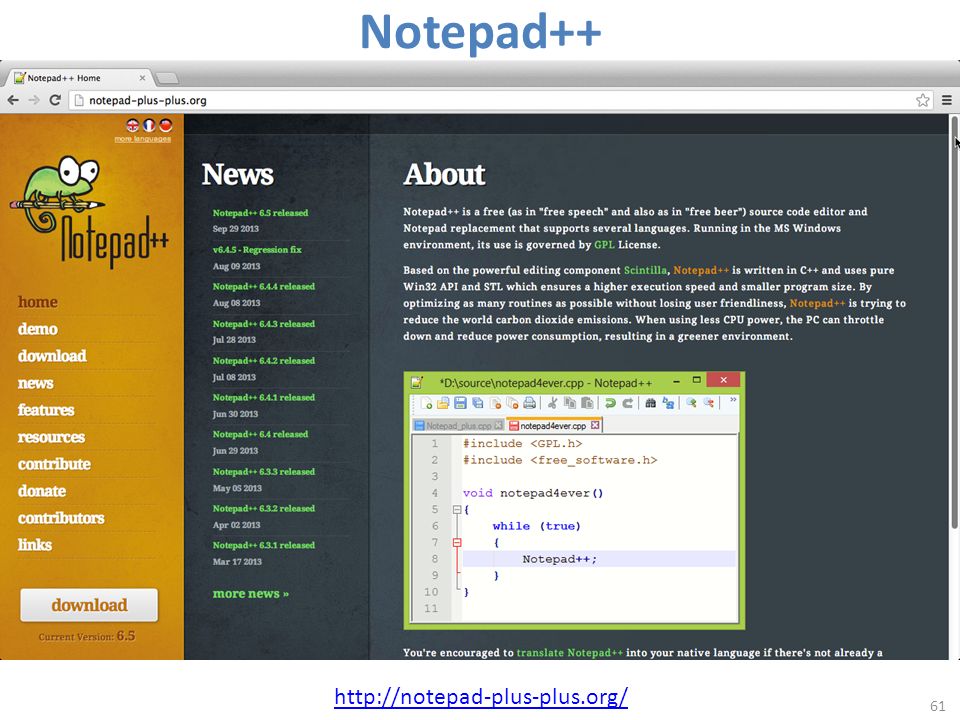The height and width of the screenshot is (720, 960).
Task: Click the Save All icon in toolbar
Action: 478,403
